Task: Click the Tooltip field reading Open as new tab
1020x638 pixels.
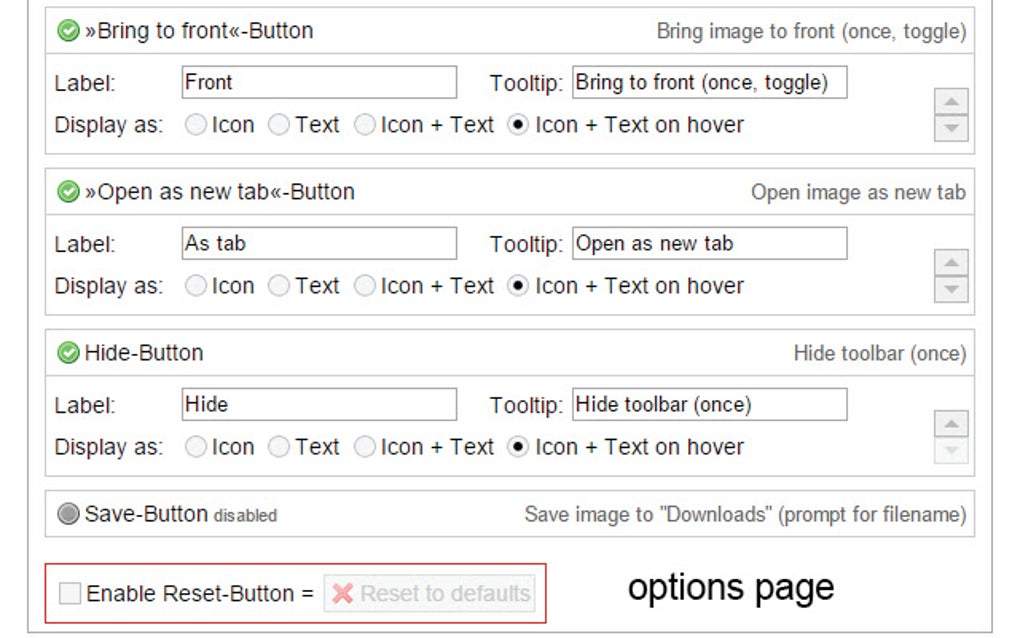Action: coord(708,242)
